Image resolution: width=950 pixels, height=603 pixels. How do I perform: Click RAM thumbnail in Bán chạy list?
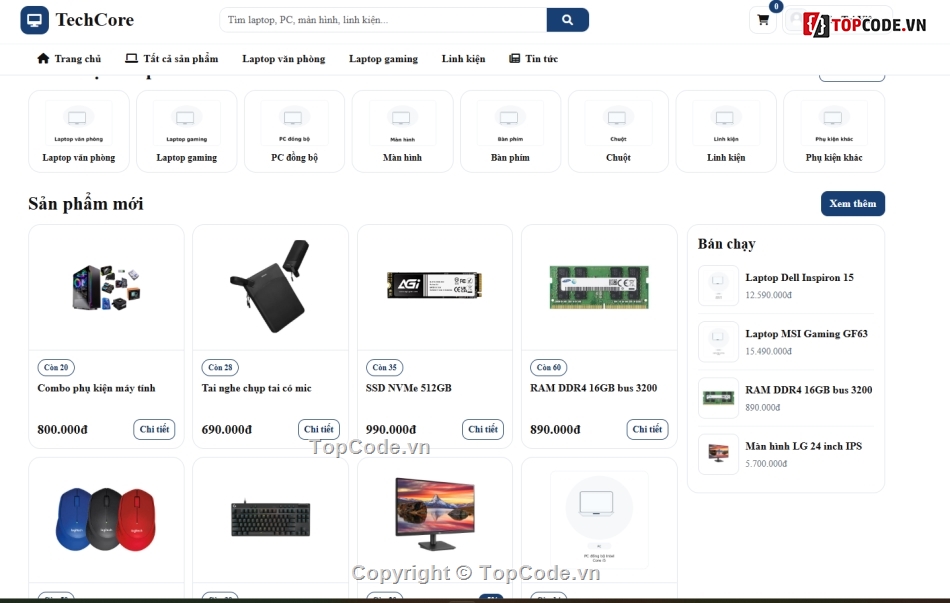tap(719, 398)
